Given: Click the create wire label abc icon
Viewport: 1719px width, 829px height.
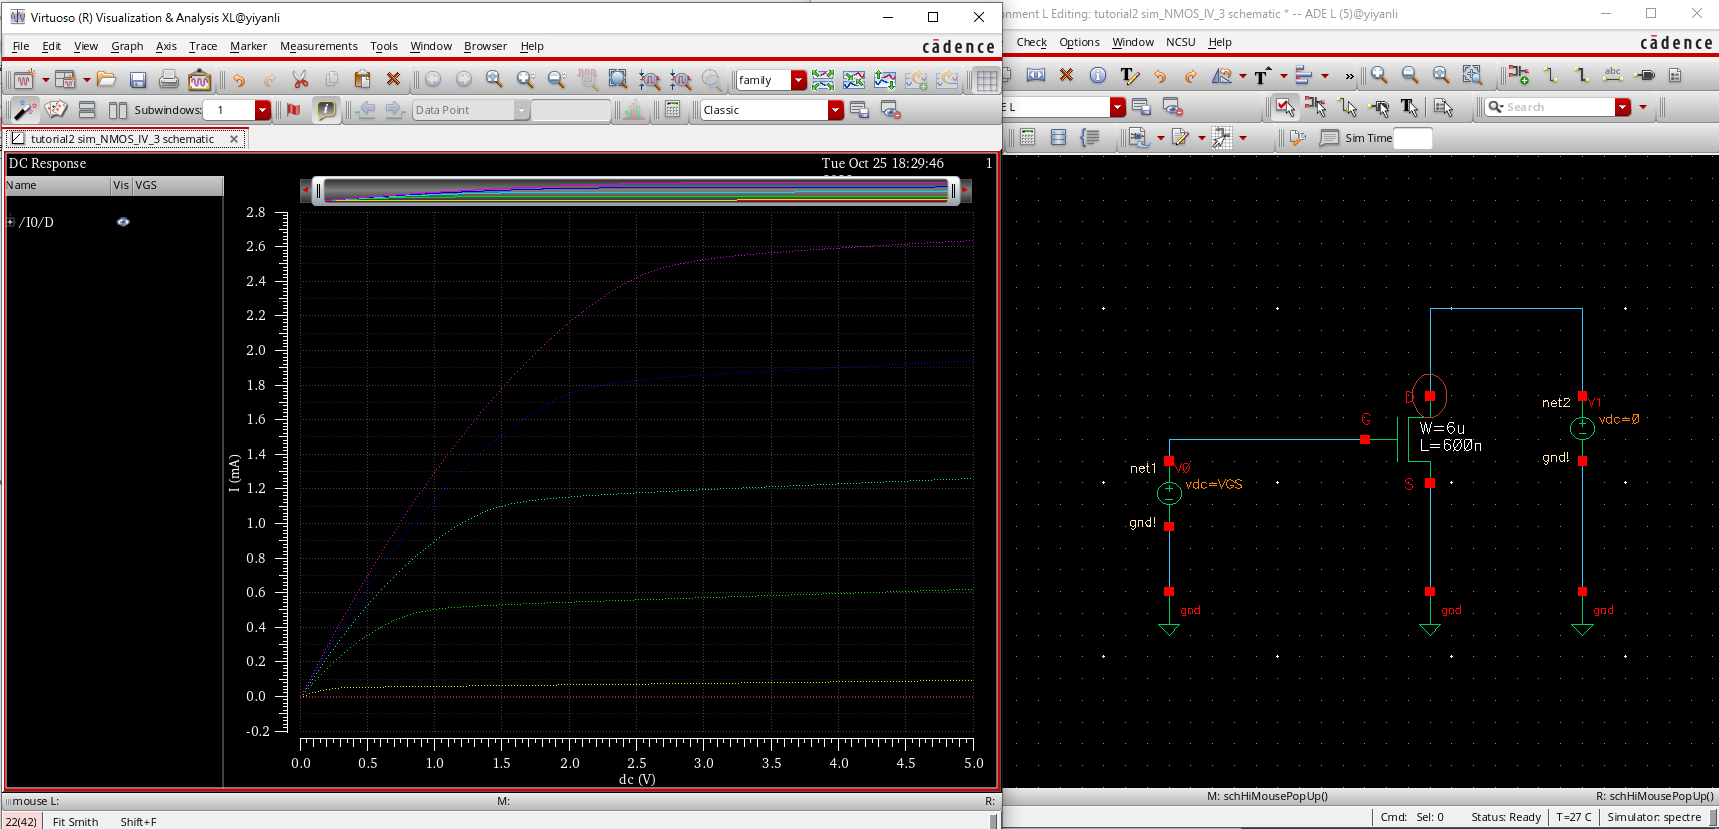Looking at the screenshot, I should tap(1612, 75).
